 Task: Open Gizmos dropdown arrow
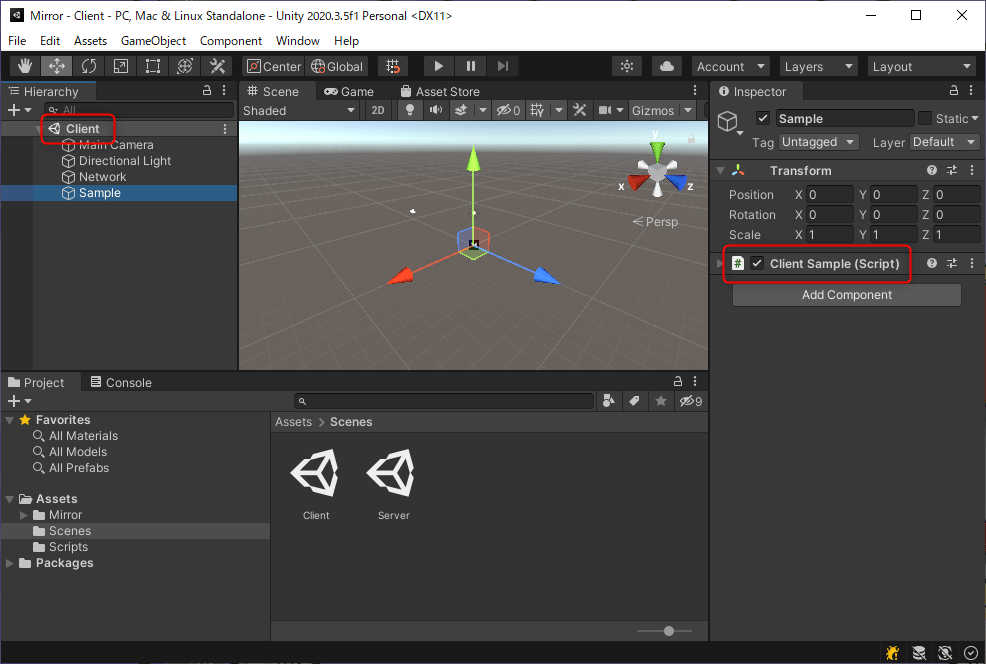(688, 111)
